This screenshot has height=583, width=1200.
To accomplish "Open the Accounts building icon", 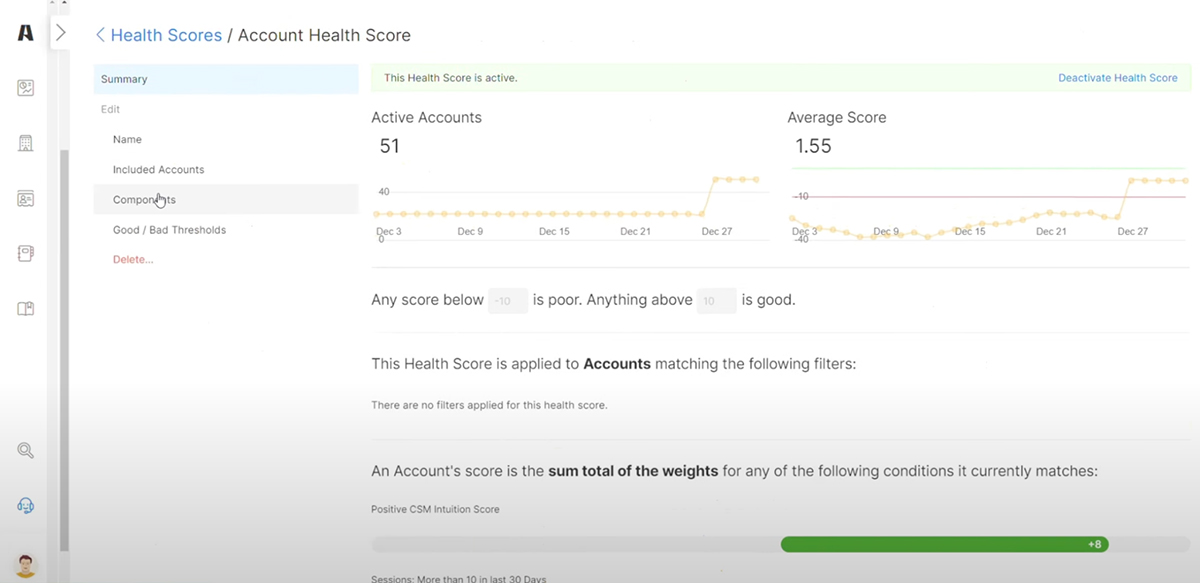I will coord(25,143).
